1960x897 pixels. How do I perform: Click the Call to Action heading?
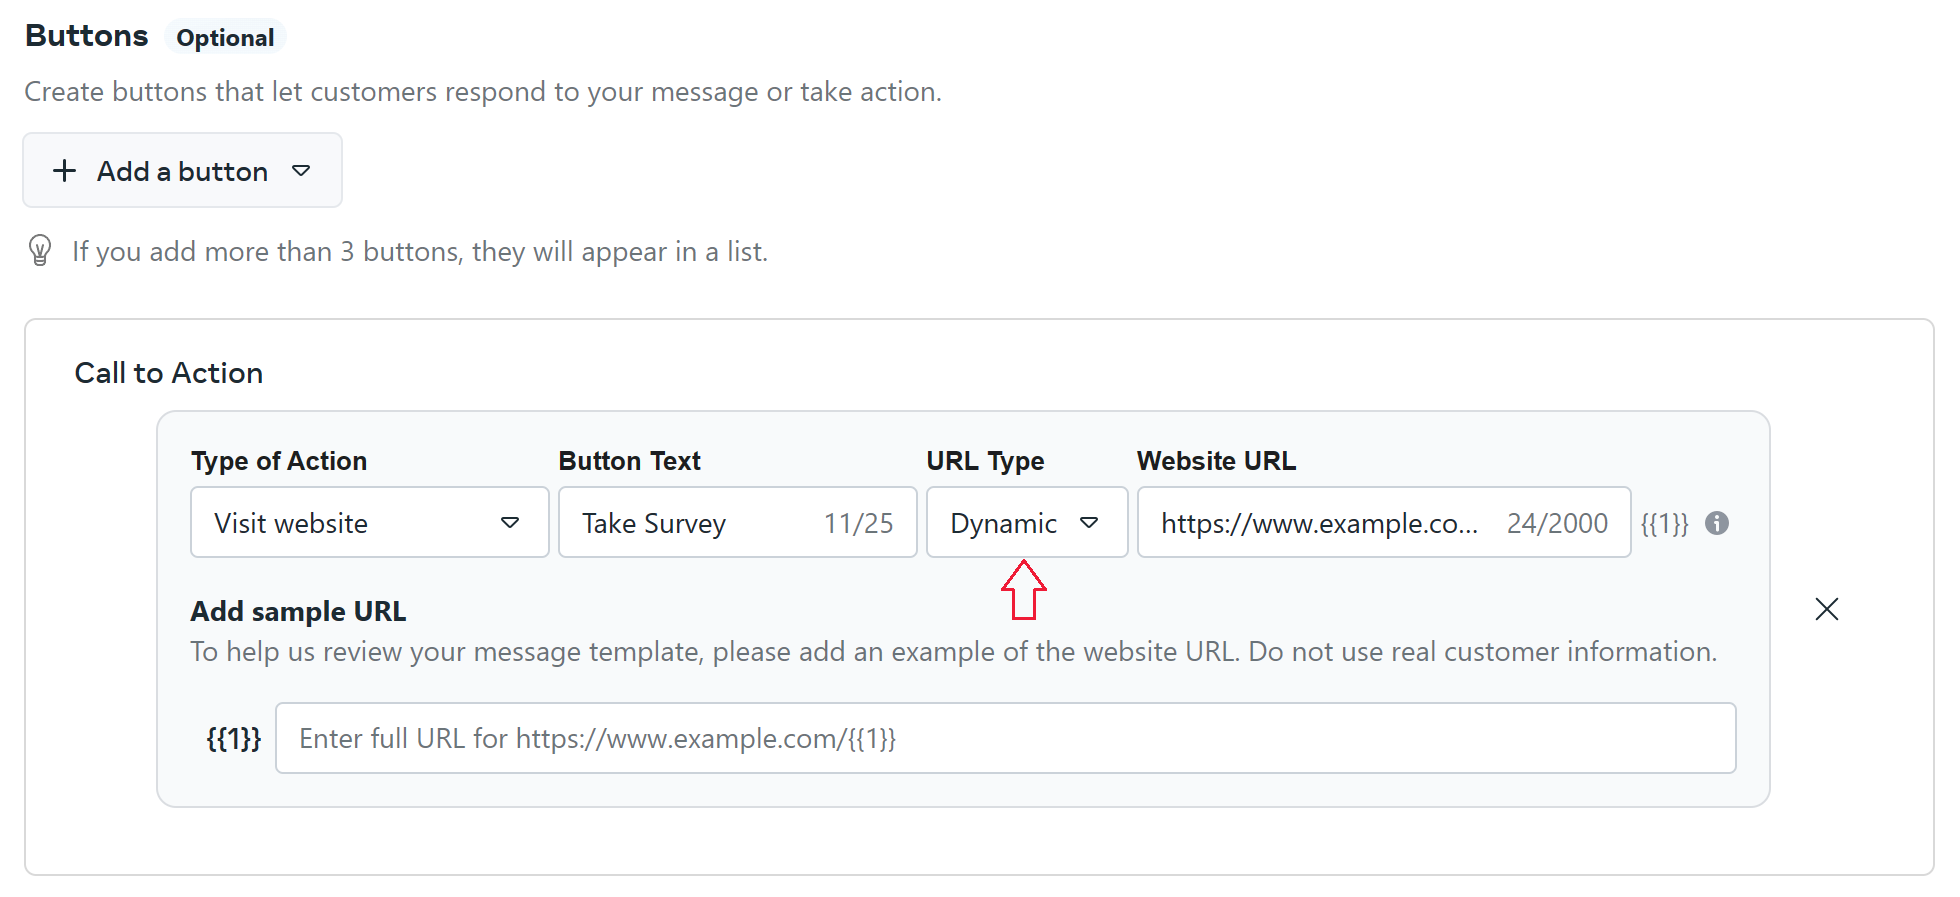169,373
